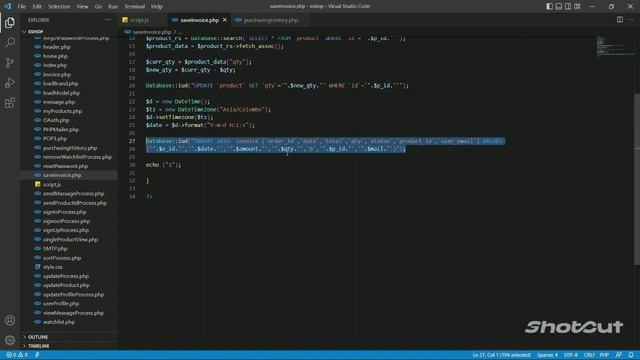The height and width of the screenshot is (360, 640).
Task: Open myProducts.php in the explorer
Action: point(62,111)
